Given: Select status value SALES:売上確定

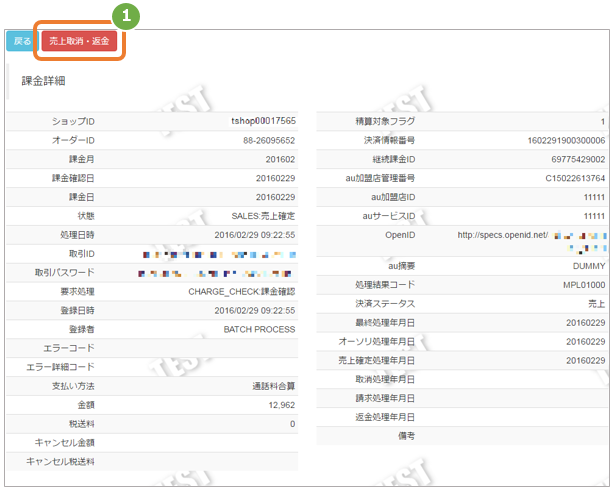Looking at the screenshot, I should click(263, 216).
